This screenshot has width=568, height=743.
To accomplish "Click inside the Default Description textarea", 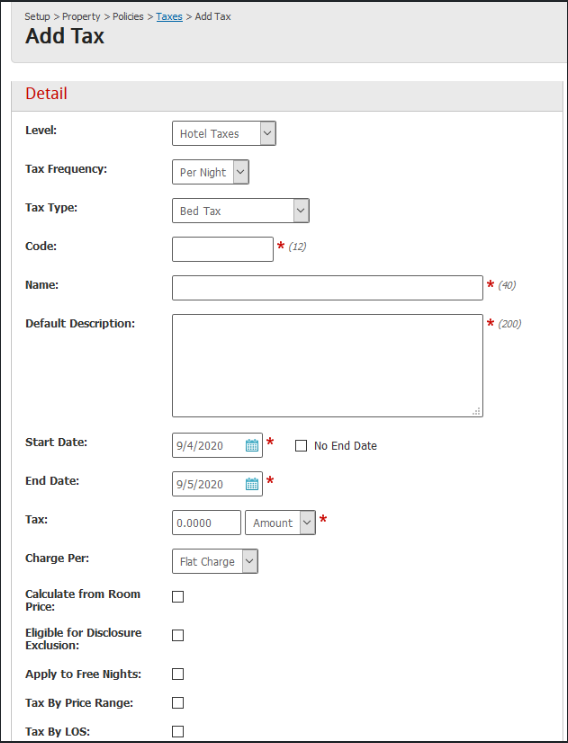I will (327, 366).
